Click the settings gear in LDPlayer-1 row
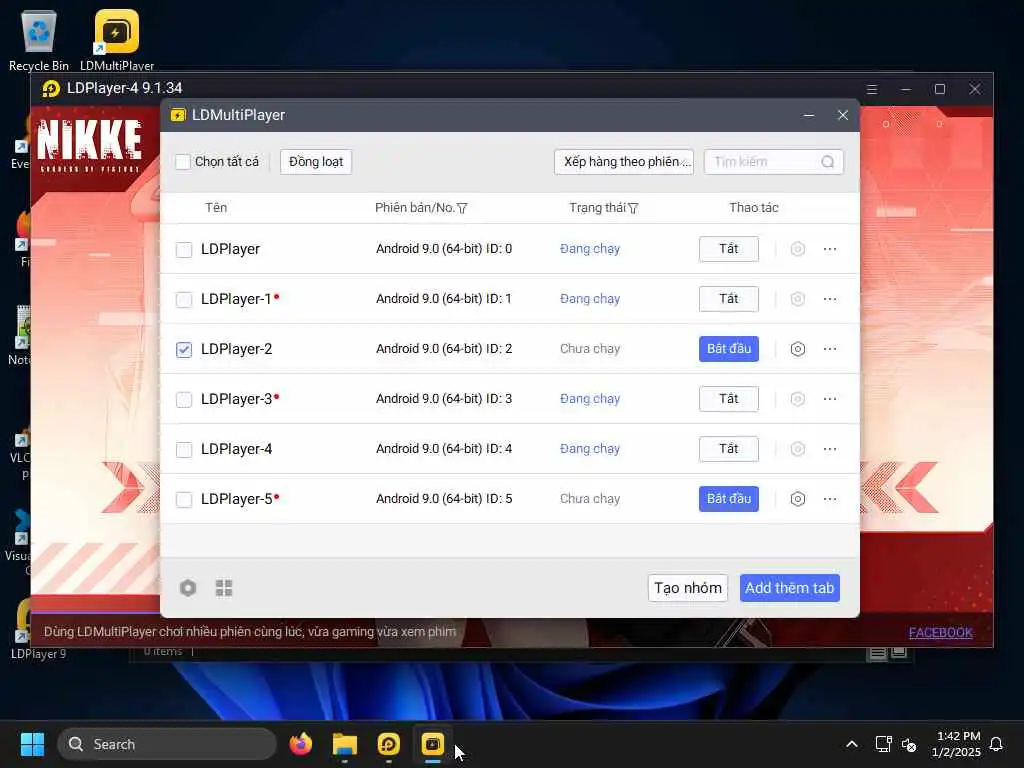 (x=797, y=299)
